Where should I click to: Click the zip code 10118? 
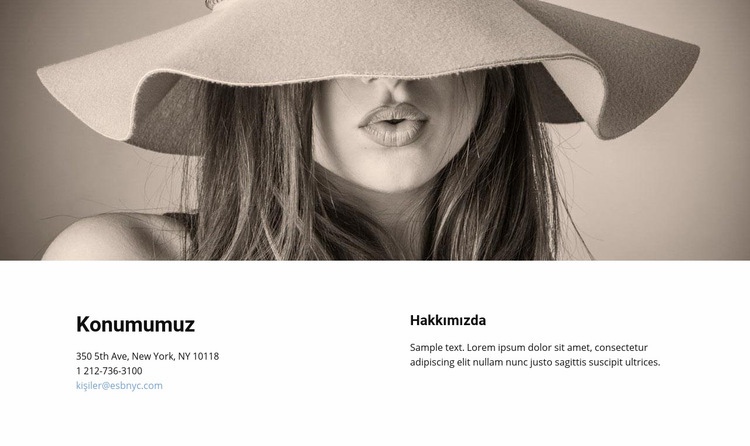[206, 357]
